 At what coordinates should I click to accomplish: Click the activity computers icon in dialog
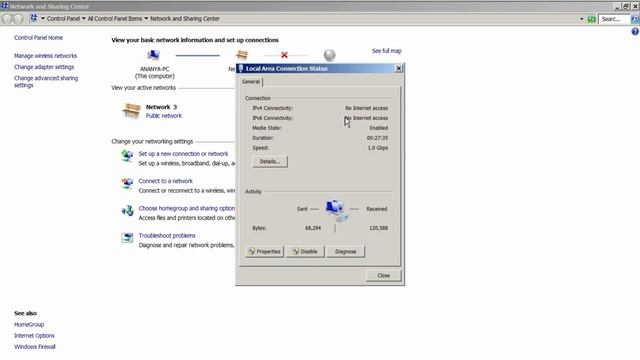337,210
